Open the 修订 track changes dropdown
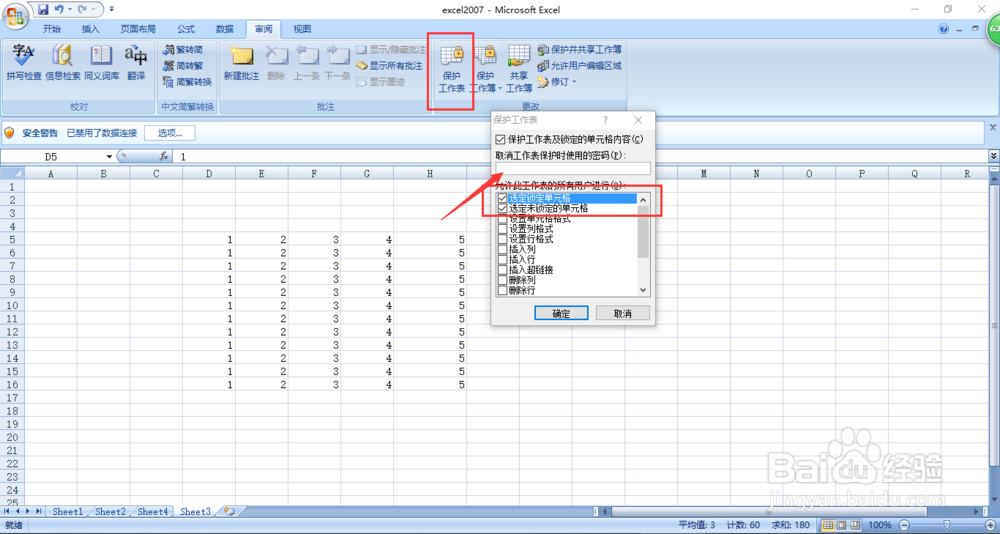The width and height of the screenshot is (1000, 534). 574,82
